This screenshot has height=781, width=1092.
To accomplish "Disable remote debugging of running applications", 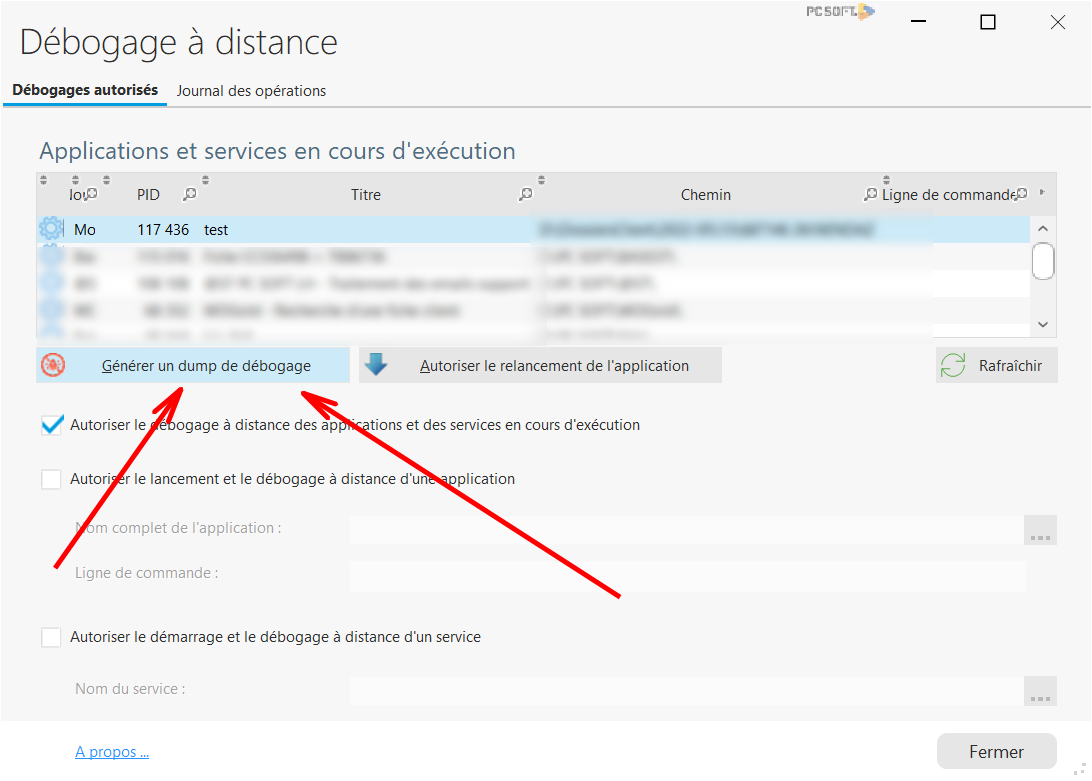I will click(x=51, y=425).
